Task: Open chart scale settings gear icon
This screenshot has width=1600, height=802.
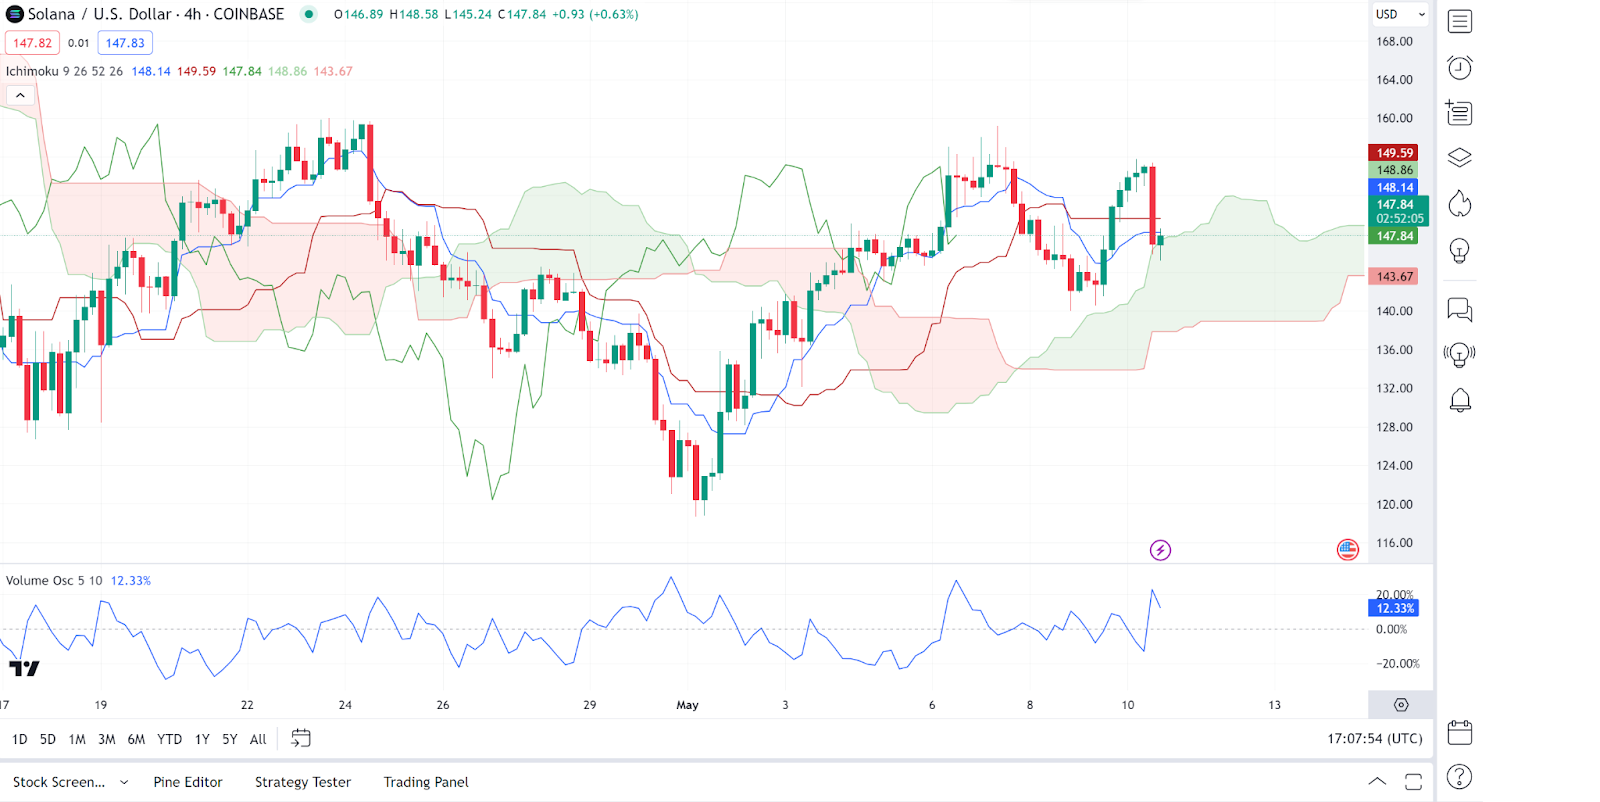Action: [1401, 705]
